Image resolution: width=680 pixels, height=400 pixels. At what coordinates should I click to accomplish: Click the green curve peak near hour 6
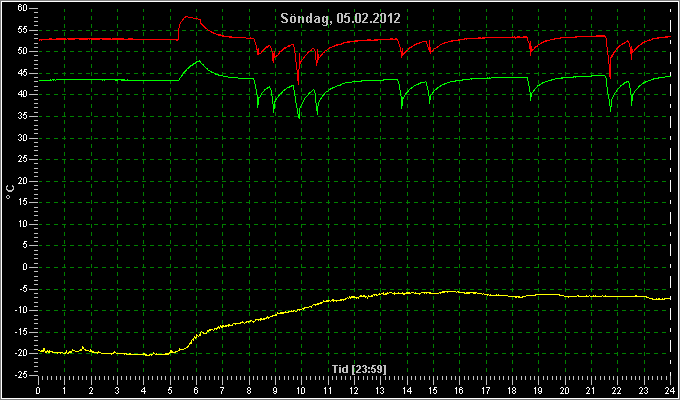tap(198, 61)
